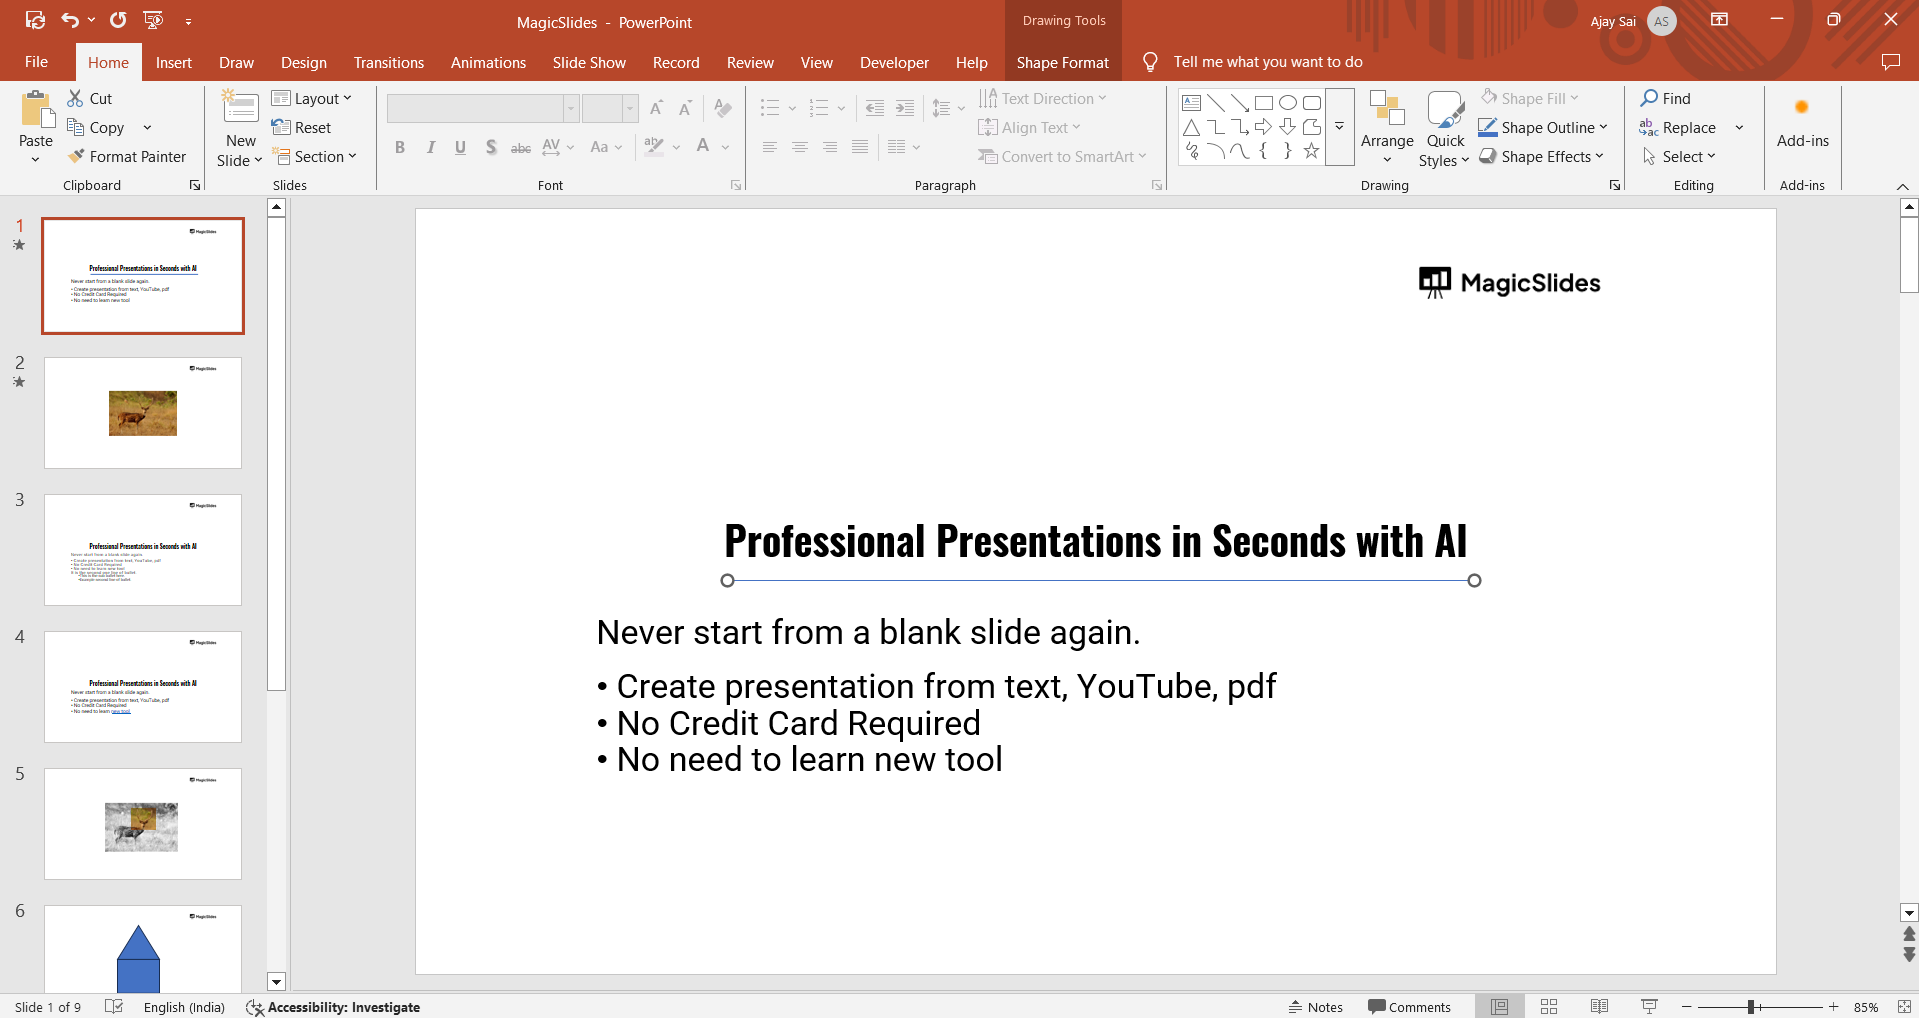Click Accessibility: Investigate in status bar
Viewport: 1919px width, 1018px height.
(334, 1007)
